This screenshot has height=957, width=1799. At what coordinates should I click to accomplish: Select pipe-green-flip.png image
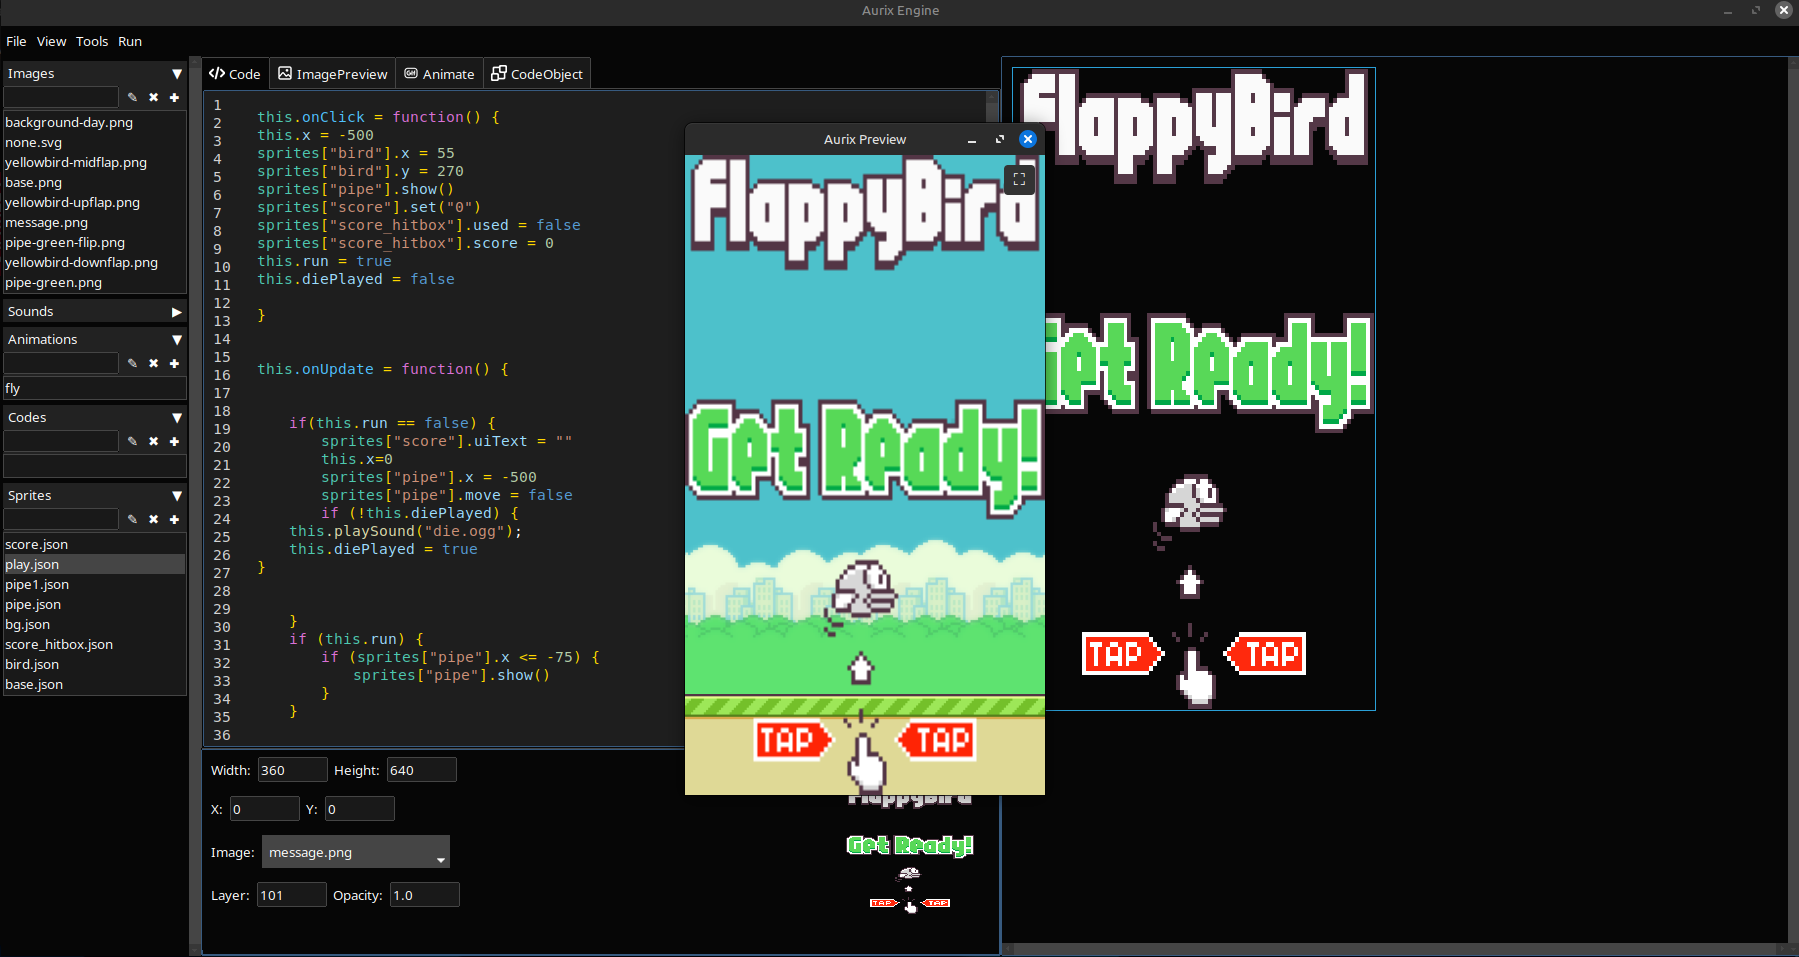[x=95, y=242]
